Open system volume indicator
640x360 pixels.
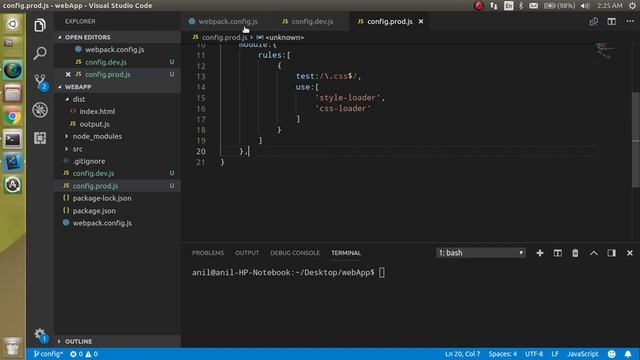pos(585,5)
